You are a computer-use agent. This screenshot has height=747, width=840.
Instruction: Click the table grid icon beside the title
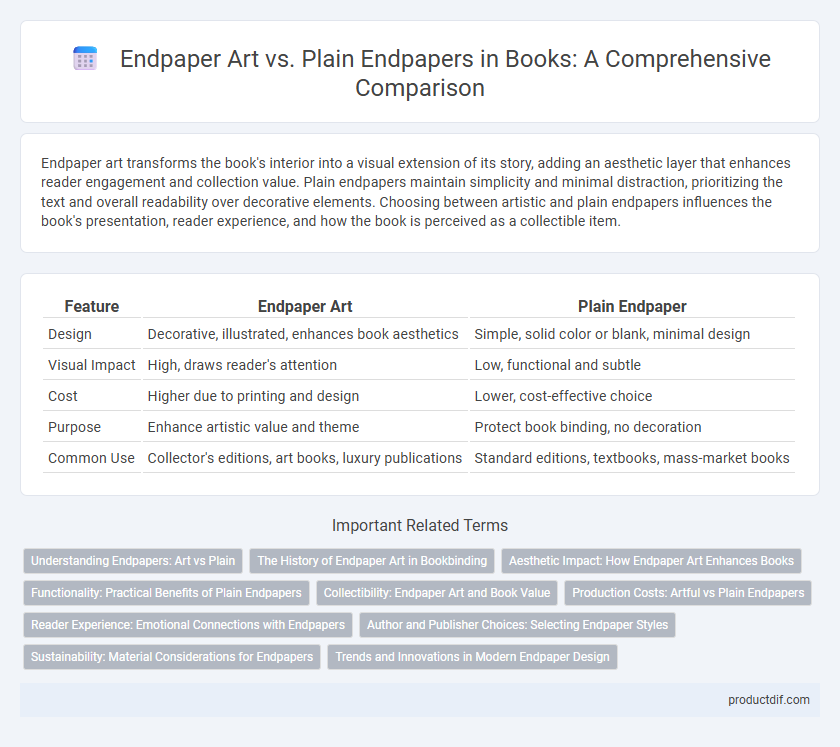[85, 58]
